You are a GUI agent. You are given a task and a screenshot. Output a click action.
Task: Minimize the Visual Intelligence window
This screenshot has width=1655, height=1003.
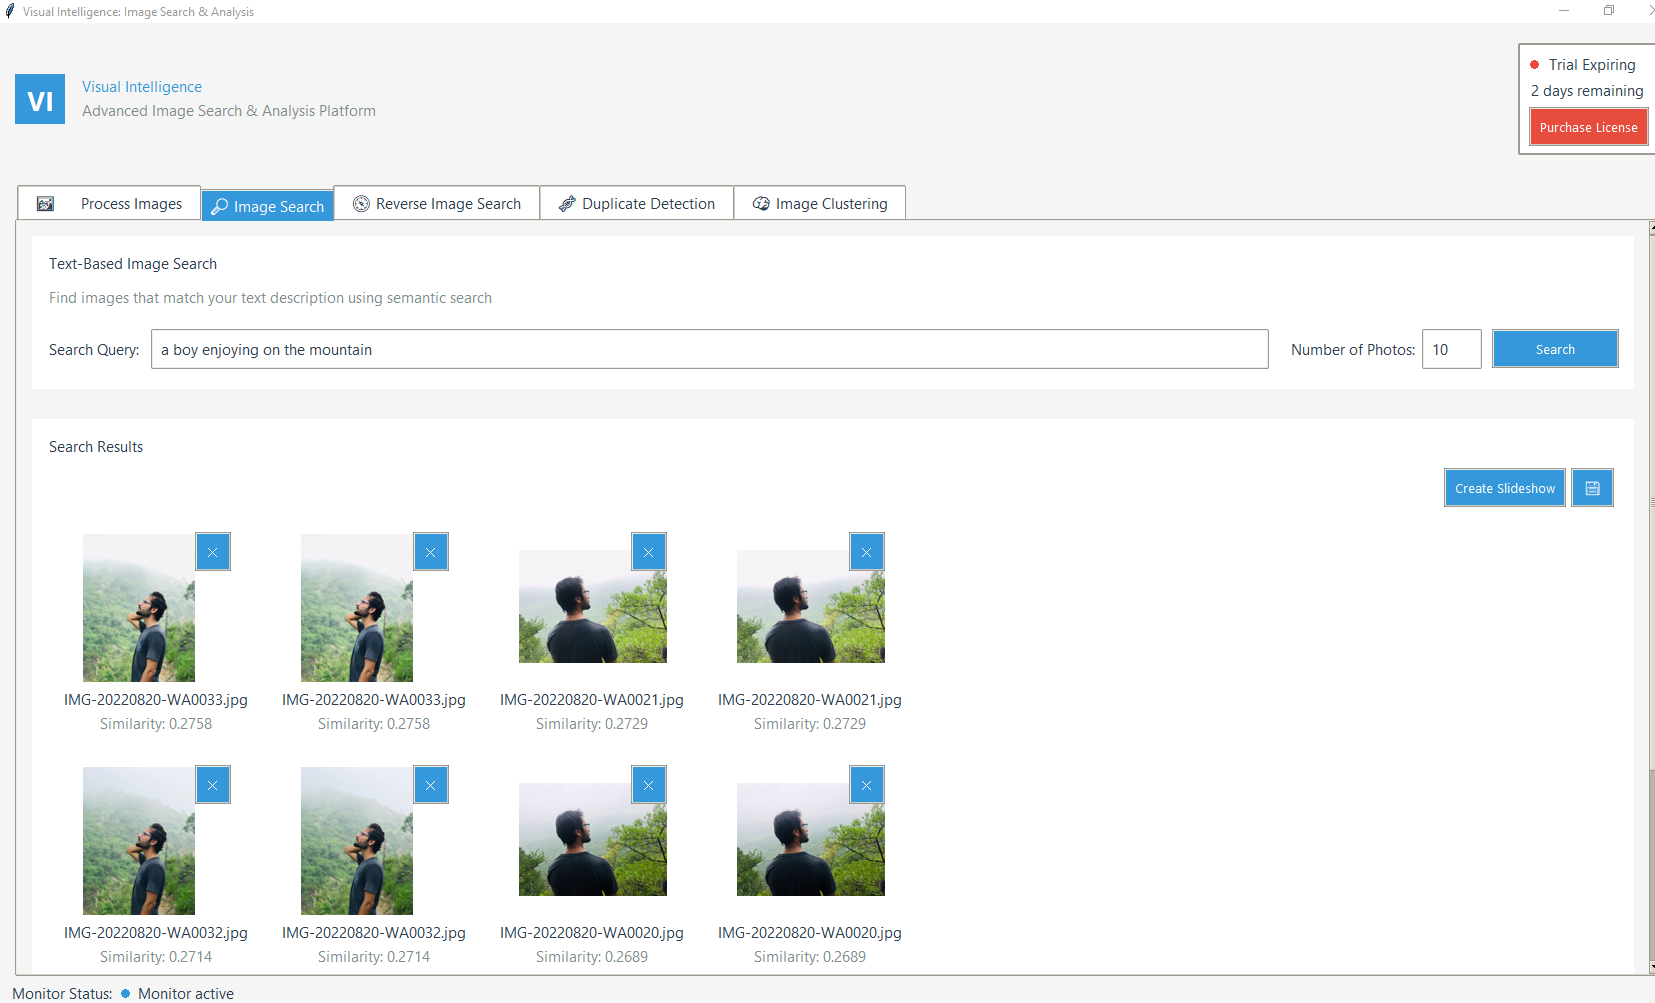(x=1564, y=11)
